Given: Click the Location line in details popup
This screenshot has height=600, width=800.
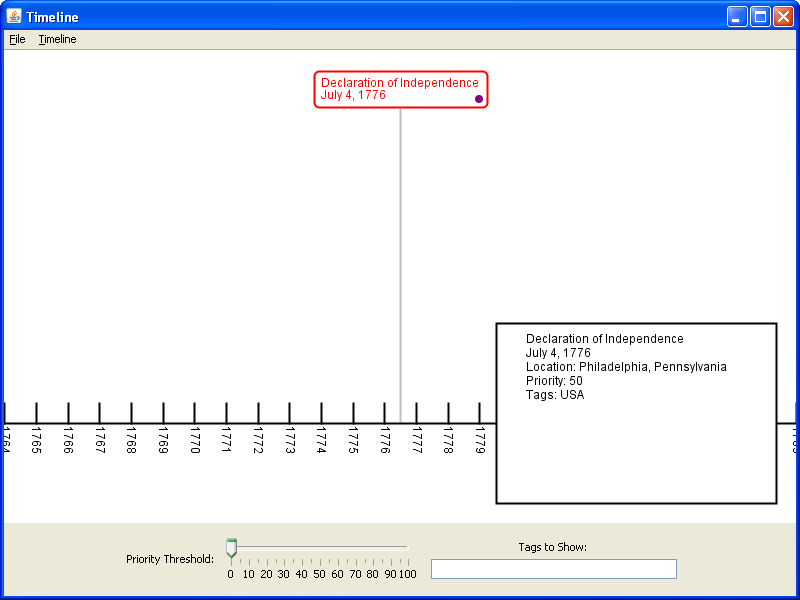Looking at the screenshot, I should (x=626, y=367).
